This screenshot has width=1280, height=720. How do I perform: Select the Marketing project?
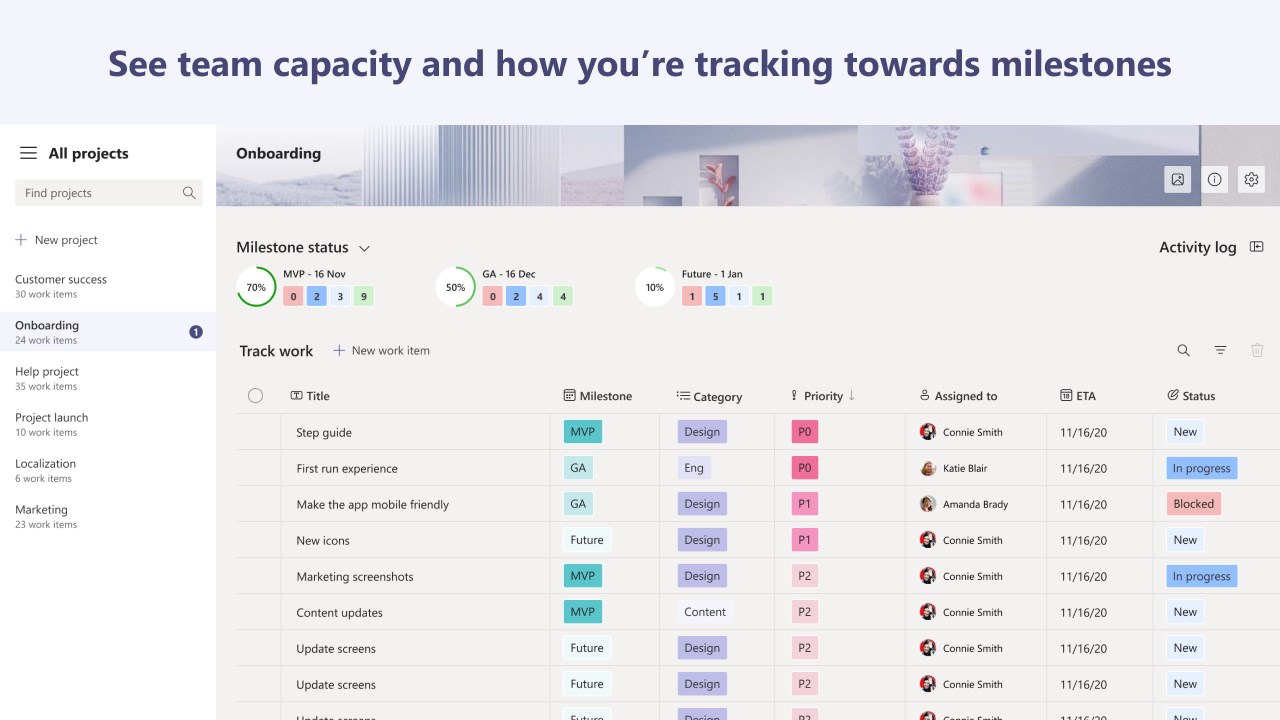pos(108,516)
